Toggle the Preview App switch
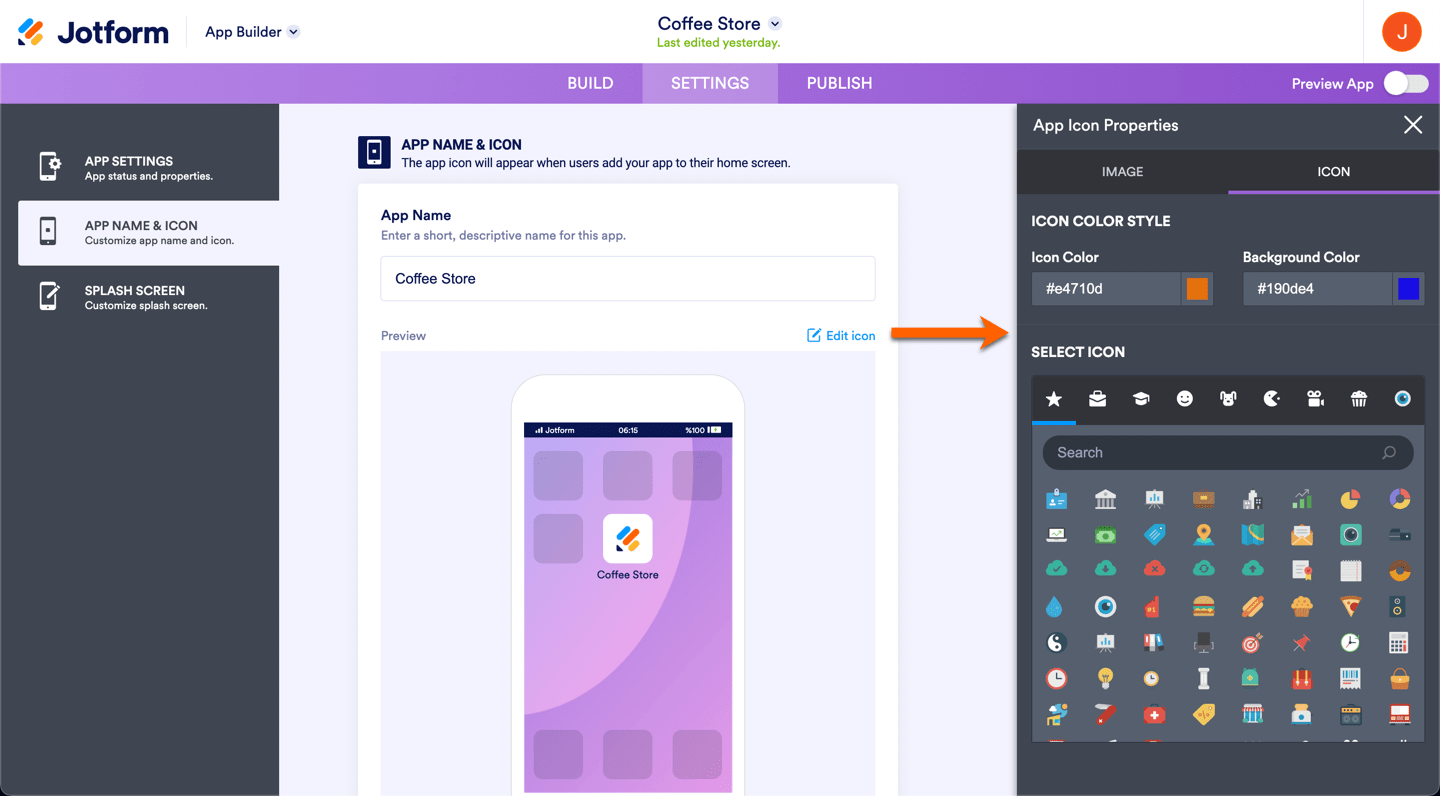 (1406, 84)
